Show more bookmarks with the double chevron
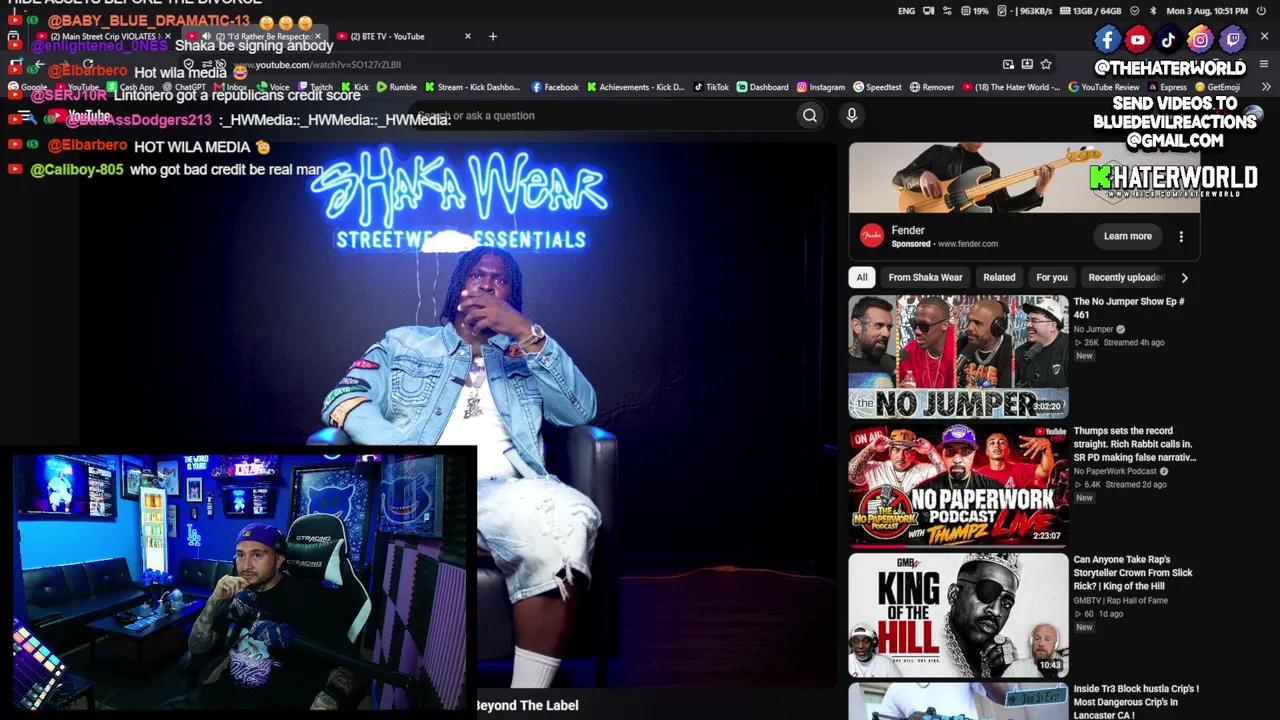This screenshot has width=1280, height=720. pos(1266,87)
